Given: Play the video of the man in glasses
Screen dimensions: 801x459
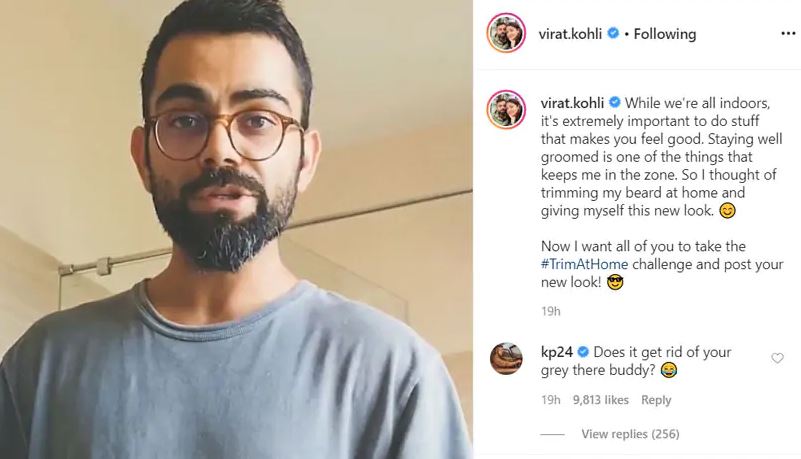Looking at the screenshot, I should point(236,229).
